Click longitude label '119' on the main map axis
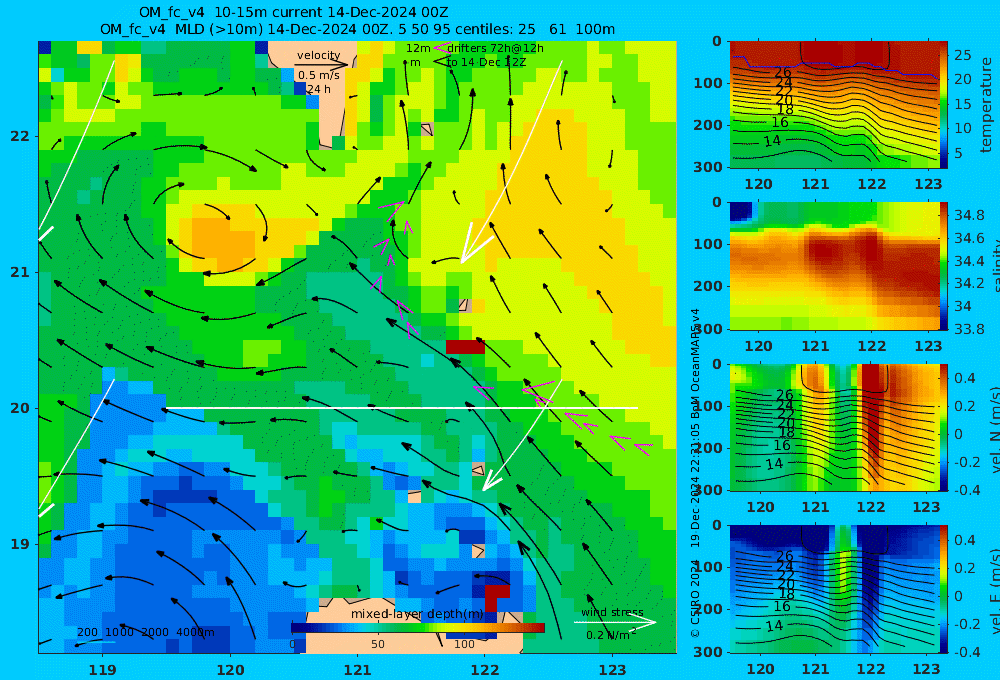The image size is (1000, 680). pyautogui.click(x=102, y=670)
